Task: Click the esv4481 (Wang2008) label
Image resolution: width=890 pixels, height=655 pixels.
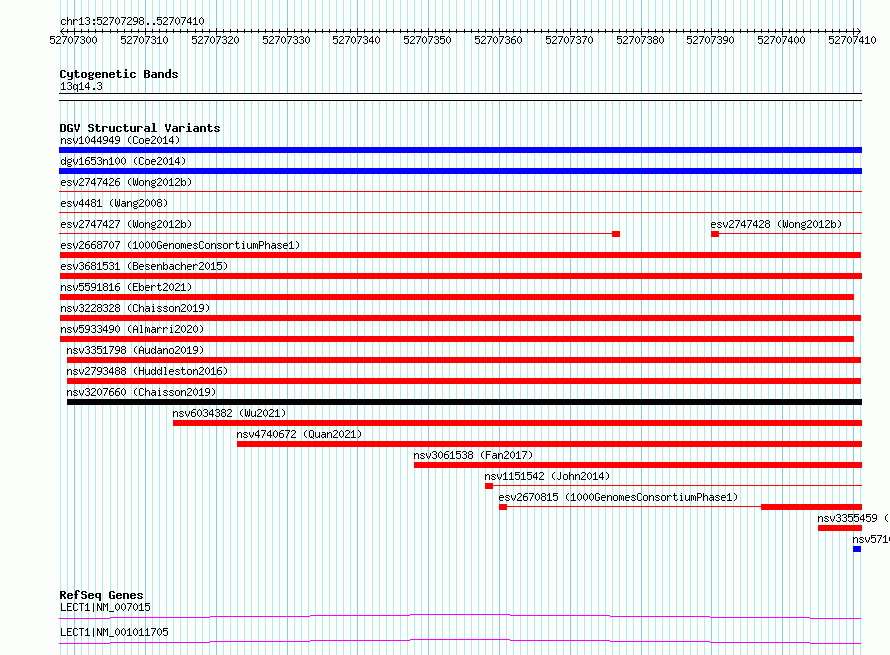Action: click(x=114, y=203)
